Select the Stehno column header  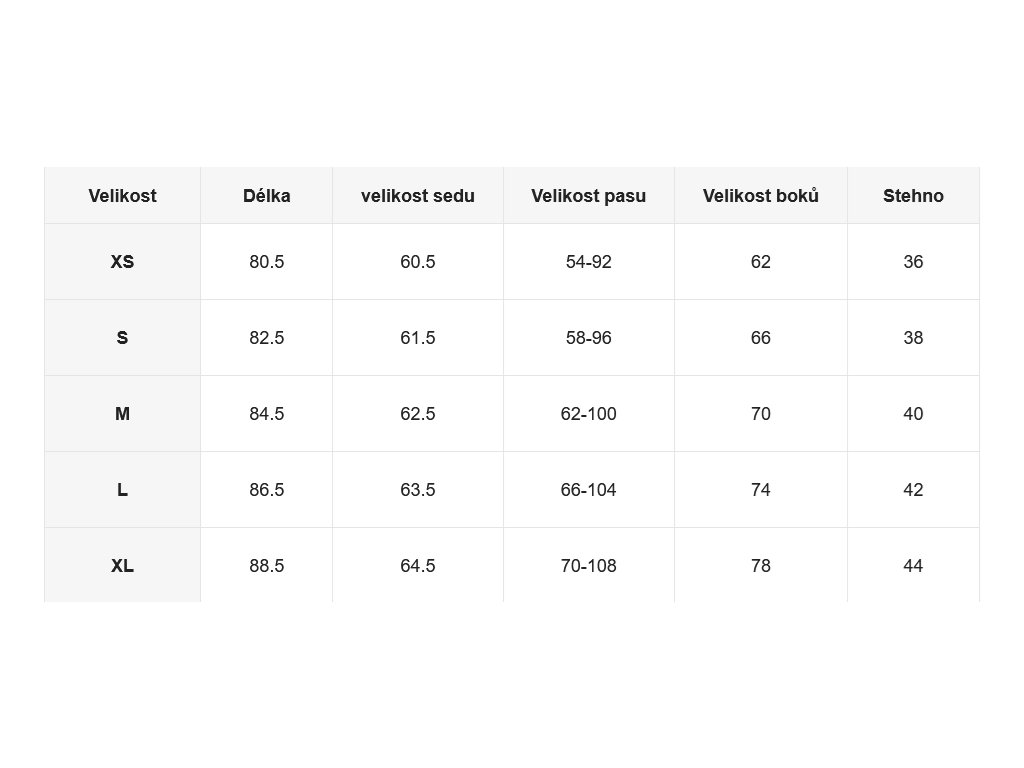click(x=913, y=195)
